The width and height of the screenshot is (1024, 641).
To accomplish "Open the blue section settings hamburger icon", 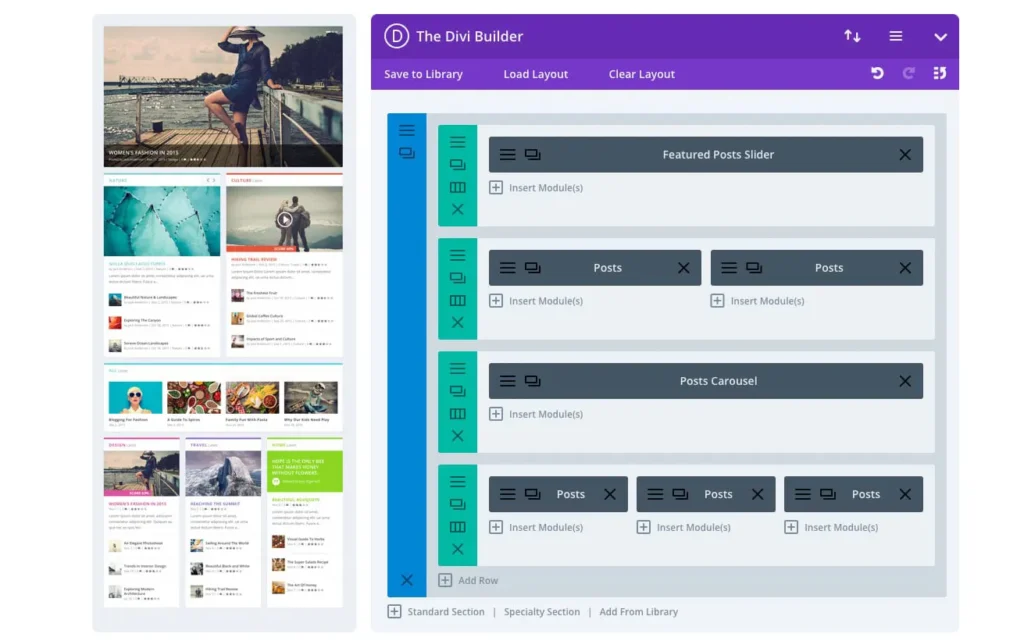I will [406, 131].
